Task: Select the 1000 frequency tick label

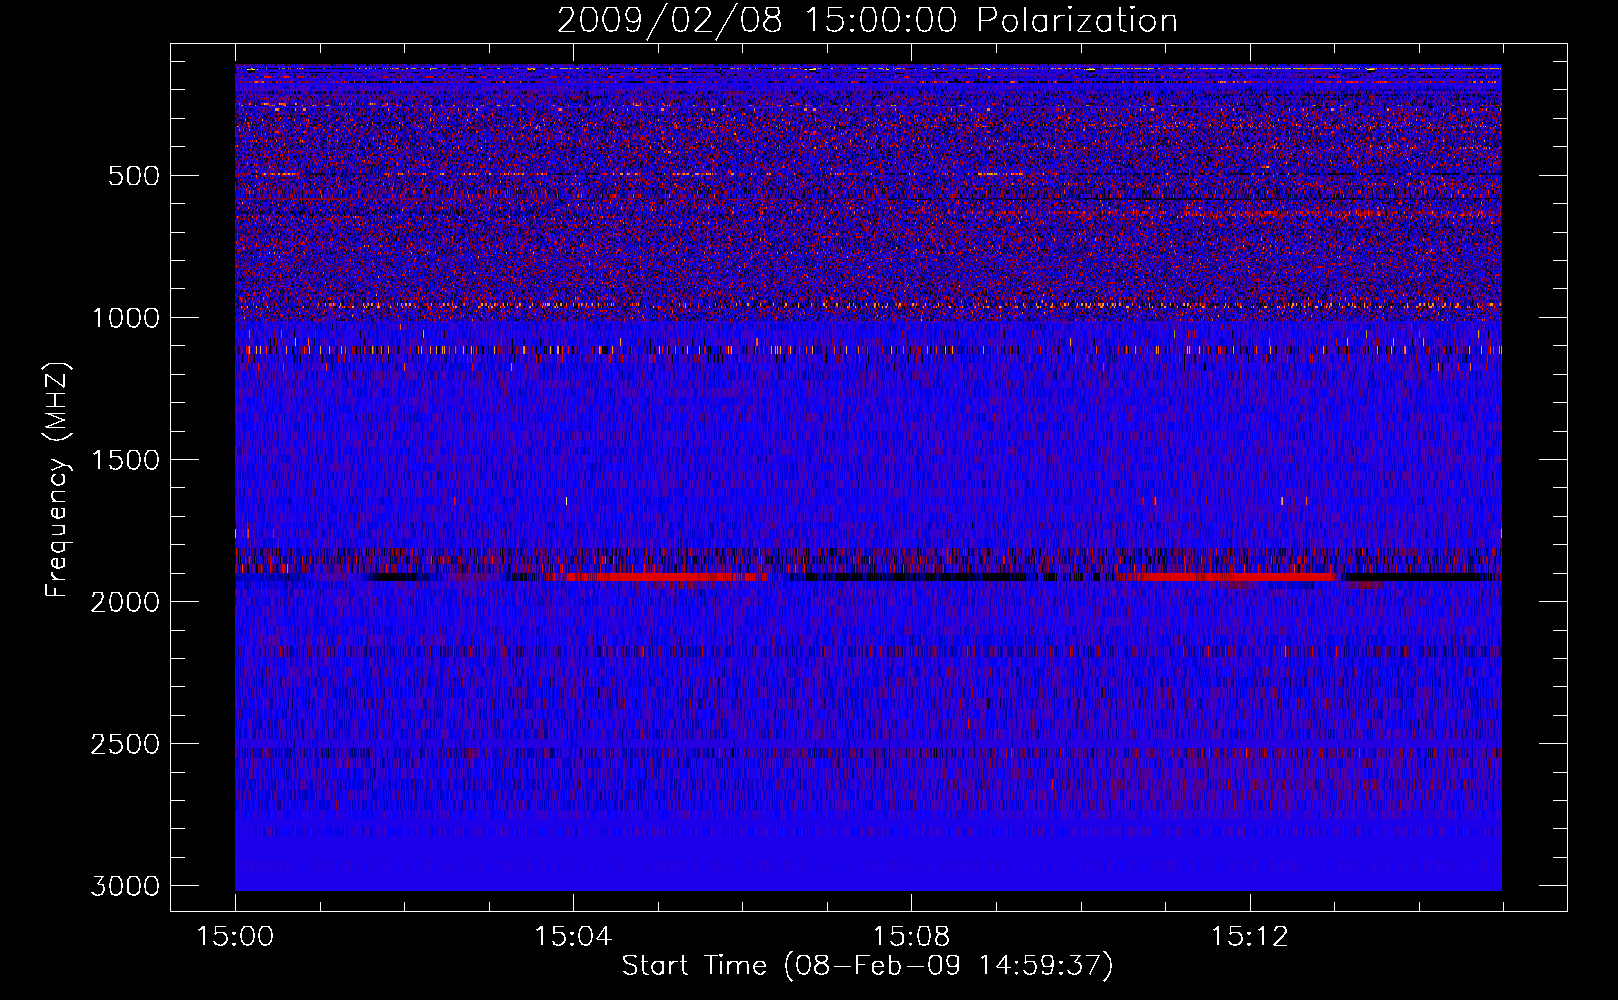Action: [x=125, y=318]
